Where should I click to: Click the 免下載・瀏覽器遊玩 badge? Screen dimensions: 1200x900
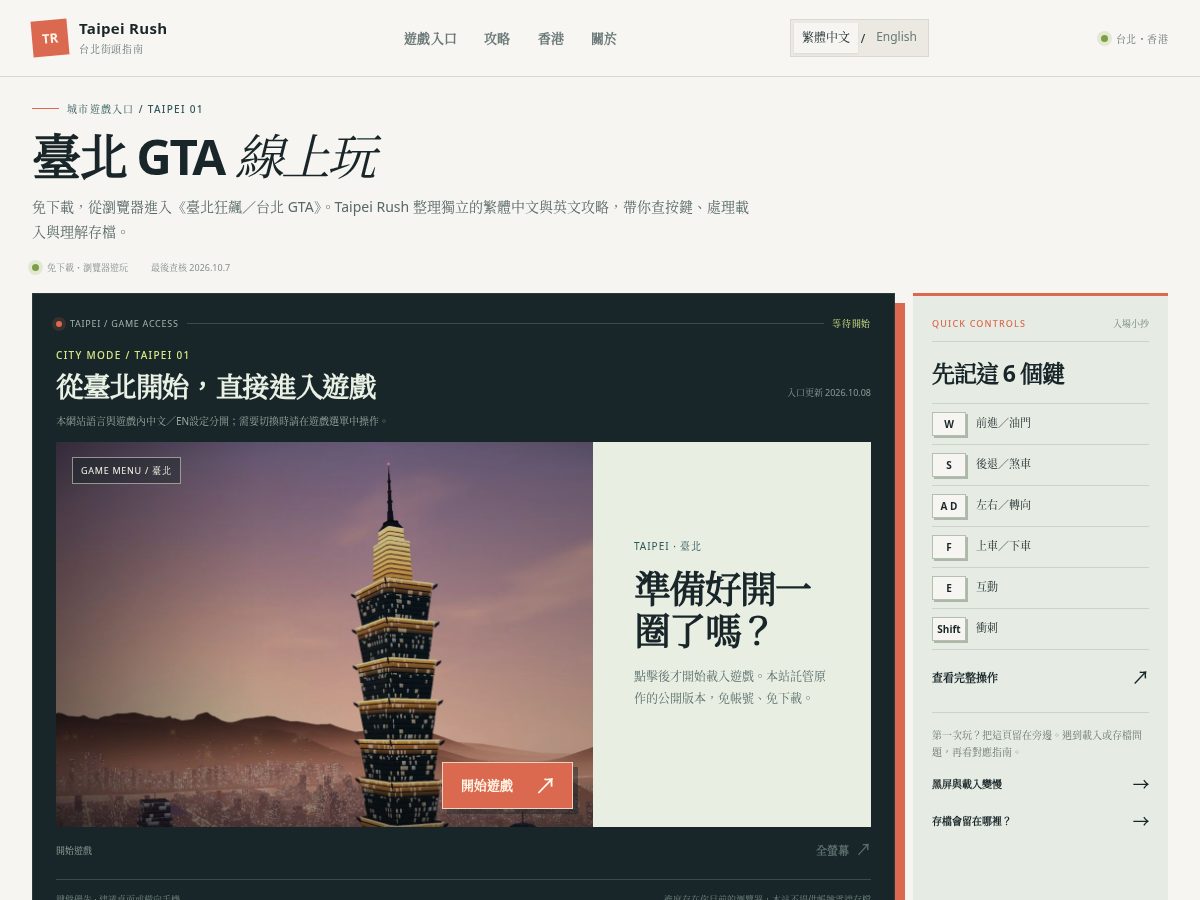79,267
